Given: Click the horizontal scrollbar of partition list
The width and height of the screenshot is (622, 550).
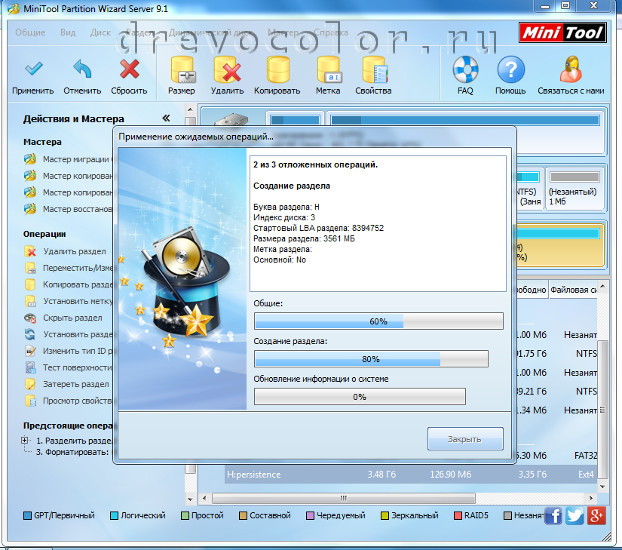Looking at the screenshot, I should point(344,498).
